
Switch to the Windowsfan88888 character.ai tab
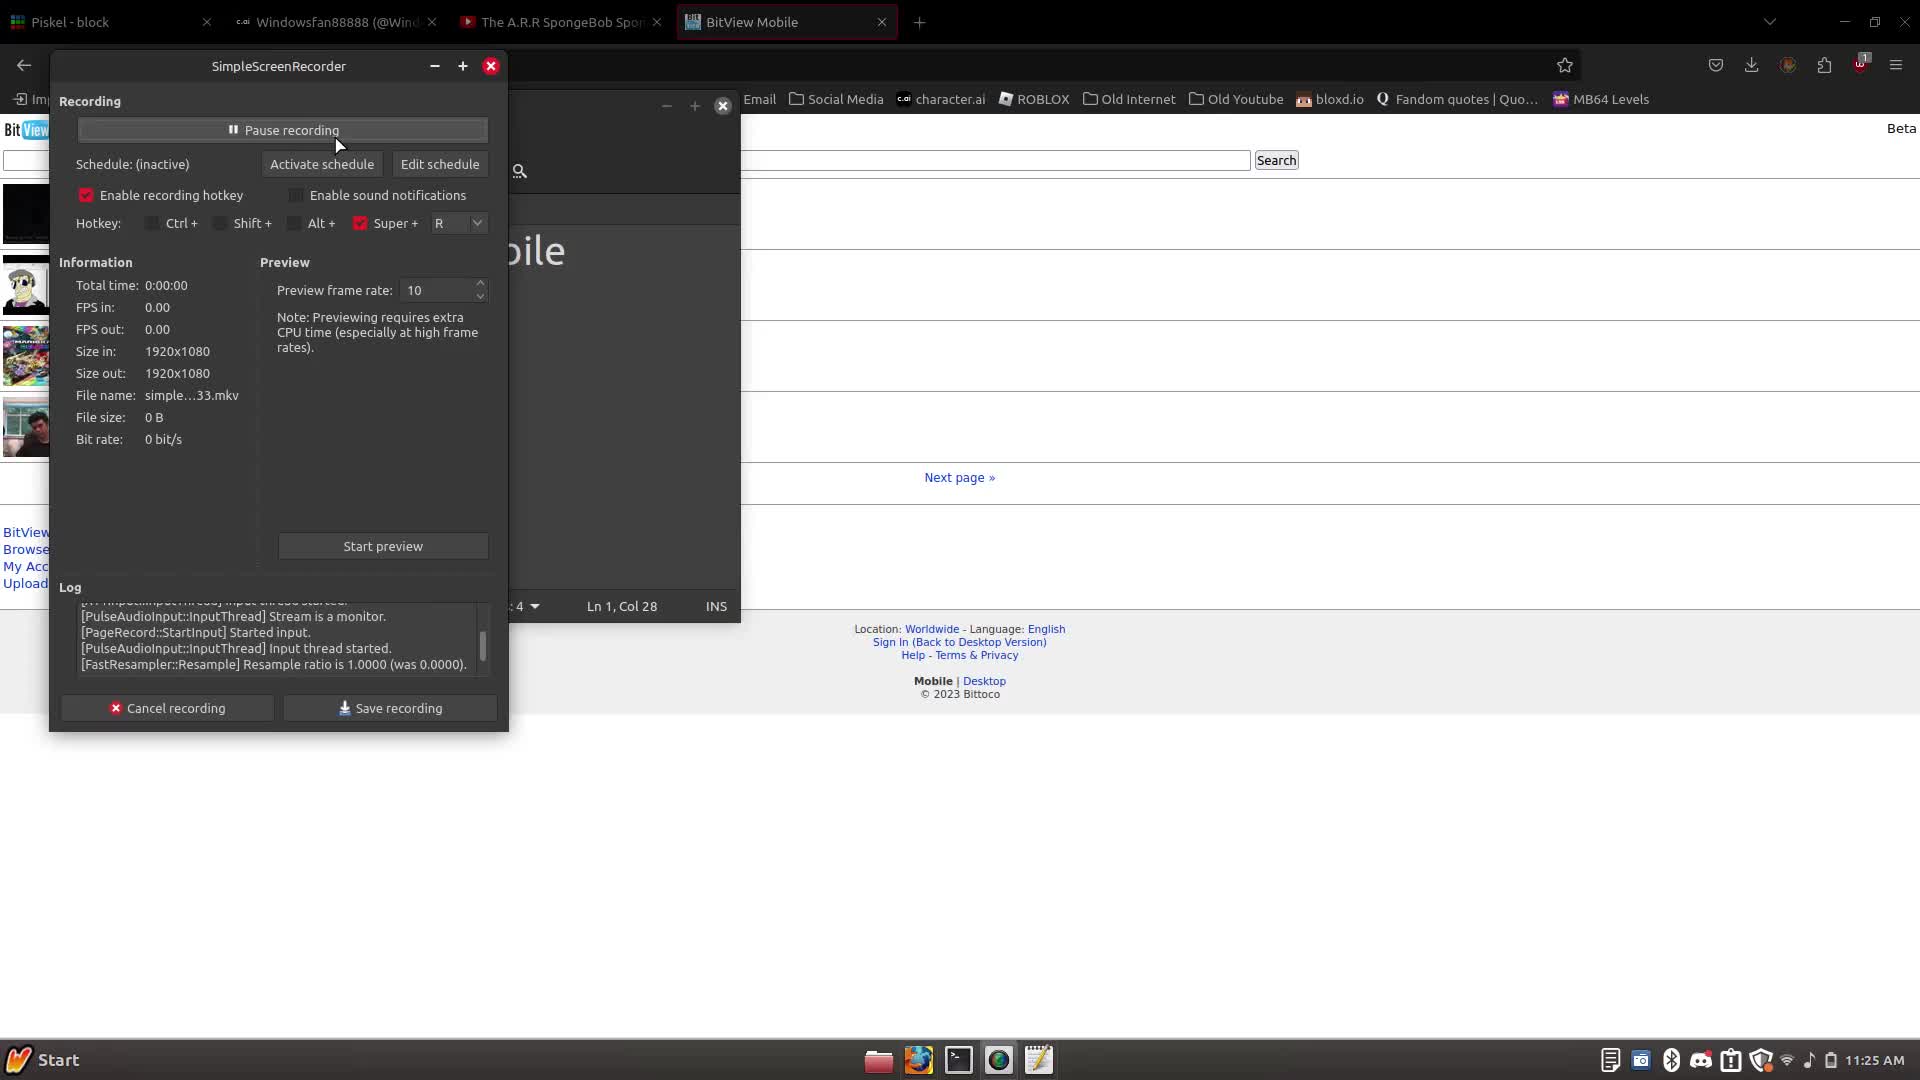point(336,22)
